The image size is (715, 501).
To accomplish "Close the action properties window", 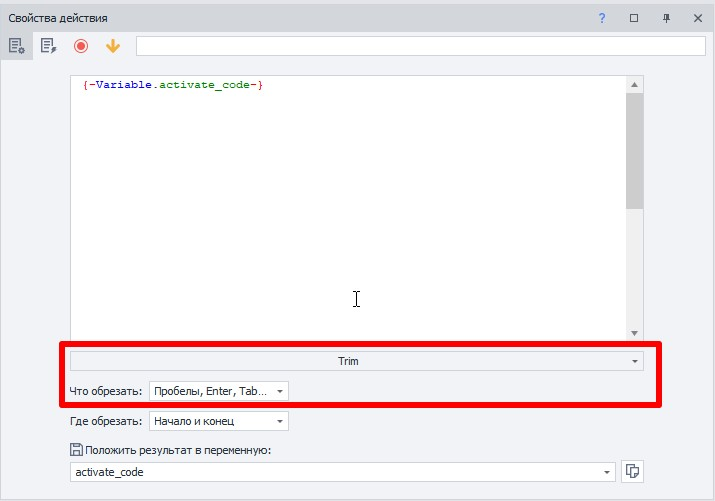I will tap(698, 18).
